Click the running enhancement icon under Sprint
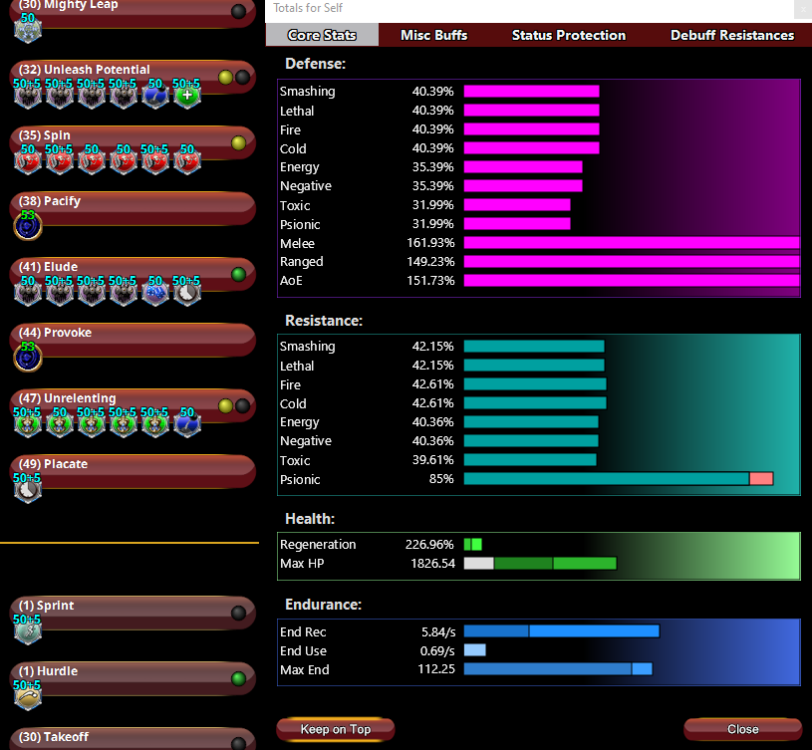The height and width of the screenshot is (750, 812). point(27,630)
